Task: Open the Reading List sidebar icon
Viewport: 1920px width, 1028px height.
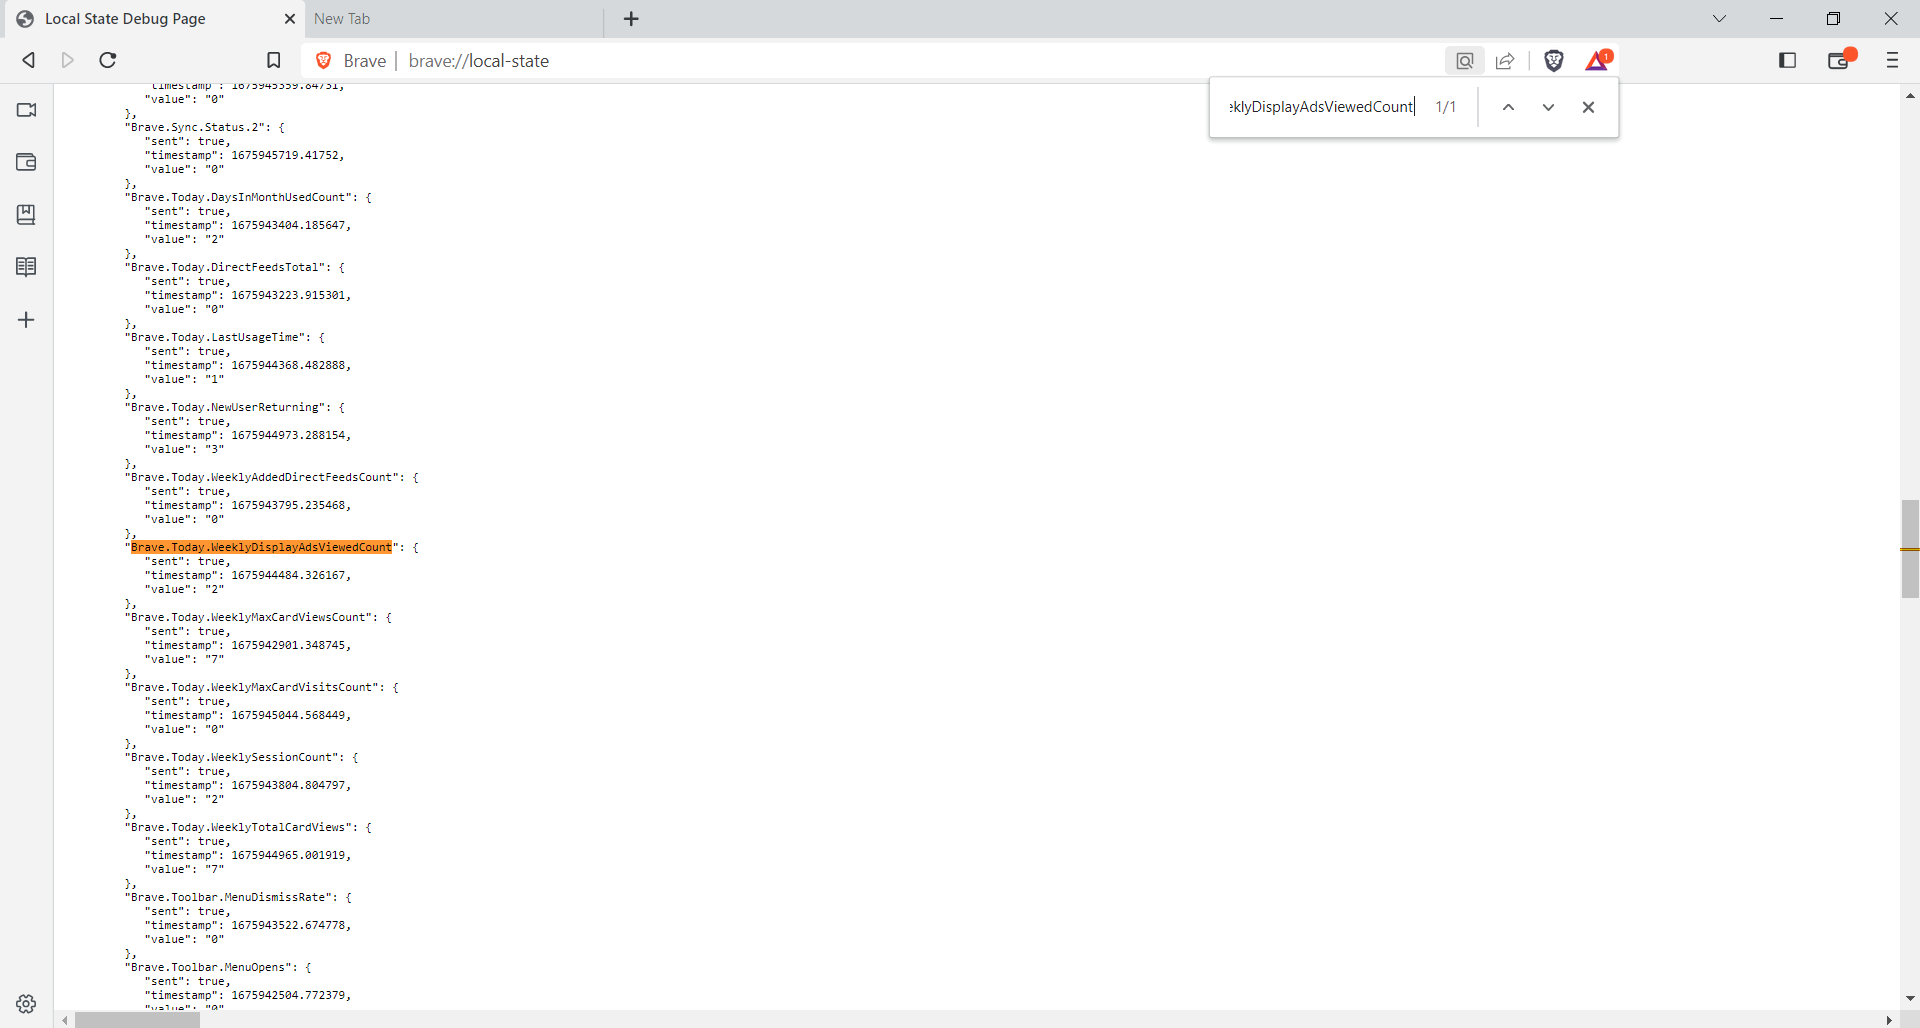Action: [26, 266]
